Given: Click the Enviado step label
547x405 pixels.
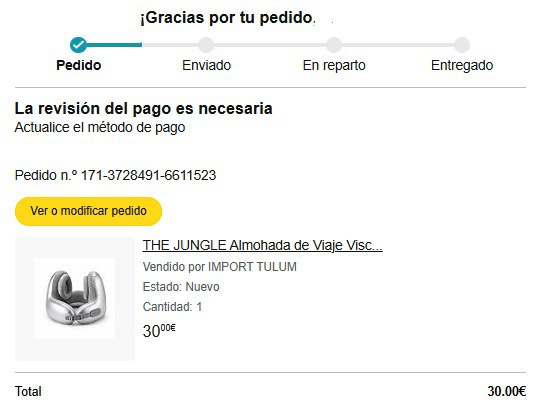Looking at the screenshot, I should (x=207, y=65).
